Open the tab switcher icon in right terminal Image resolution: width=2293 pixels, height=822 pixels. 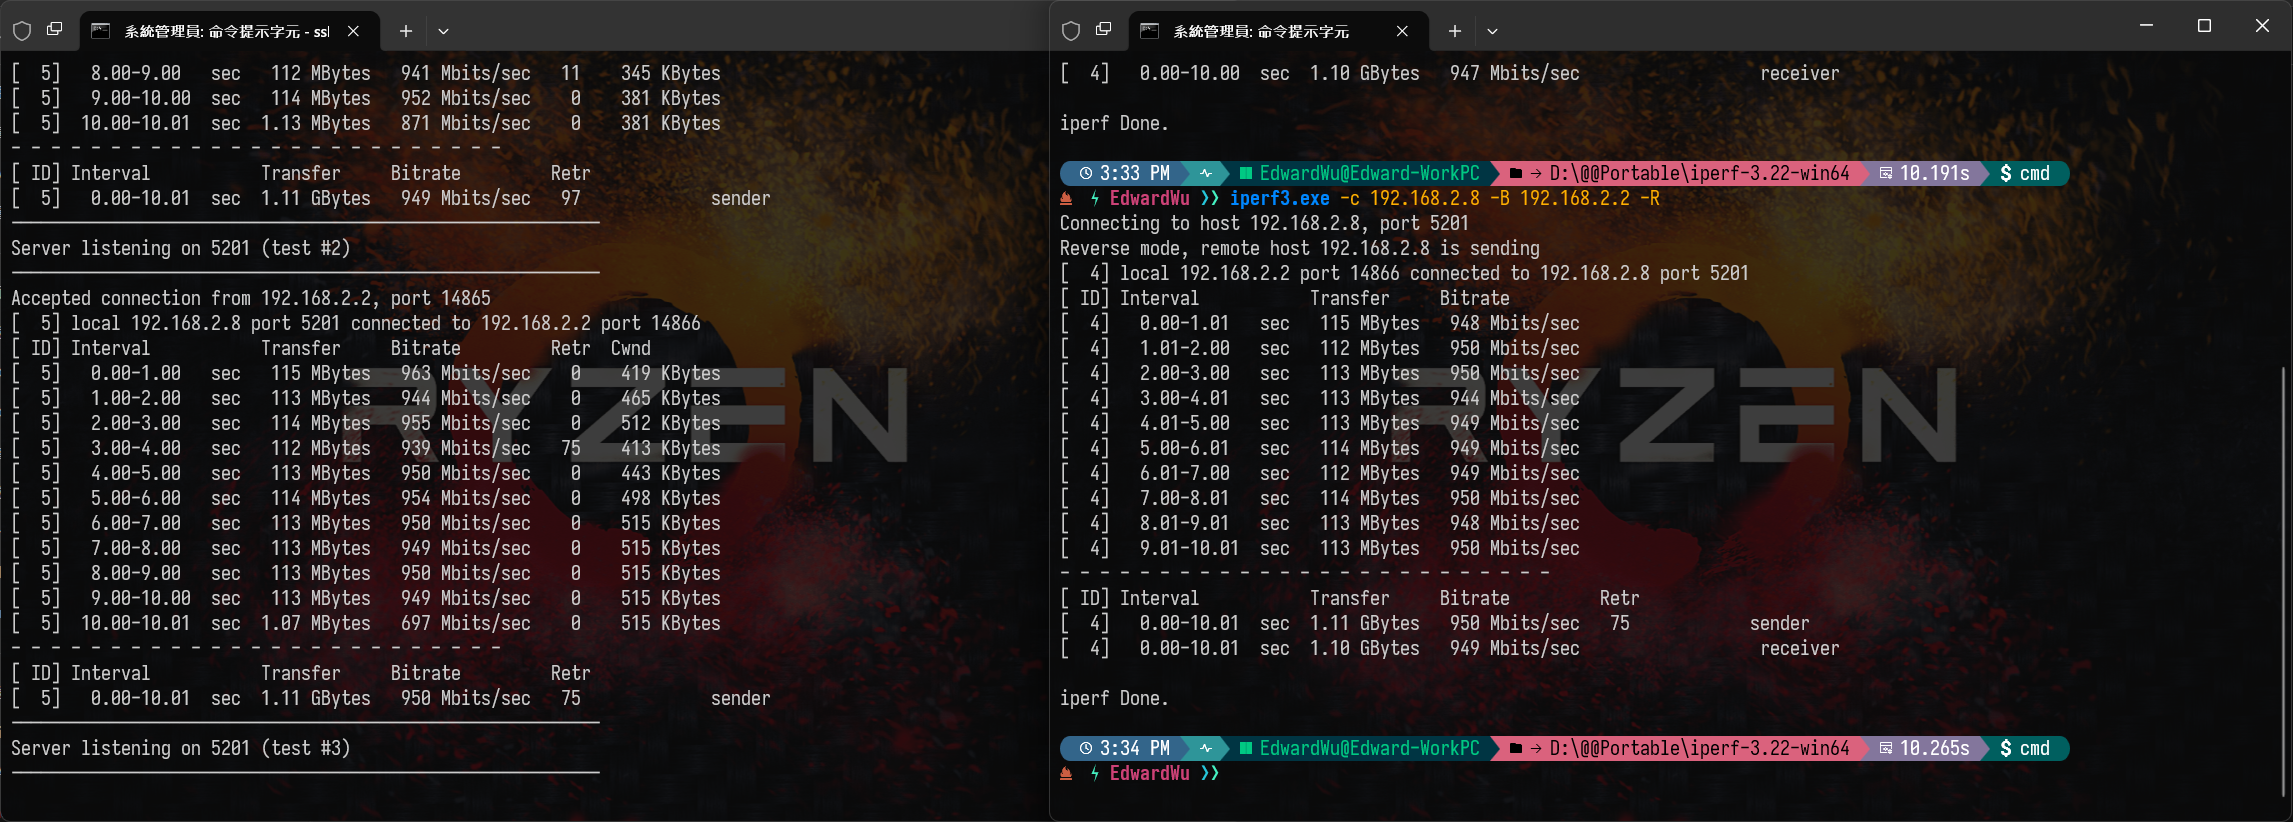pyautogui.click(x=1104, y=30)
